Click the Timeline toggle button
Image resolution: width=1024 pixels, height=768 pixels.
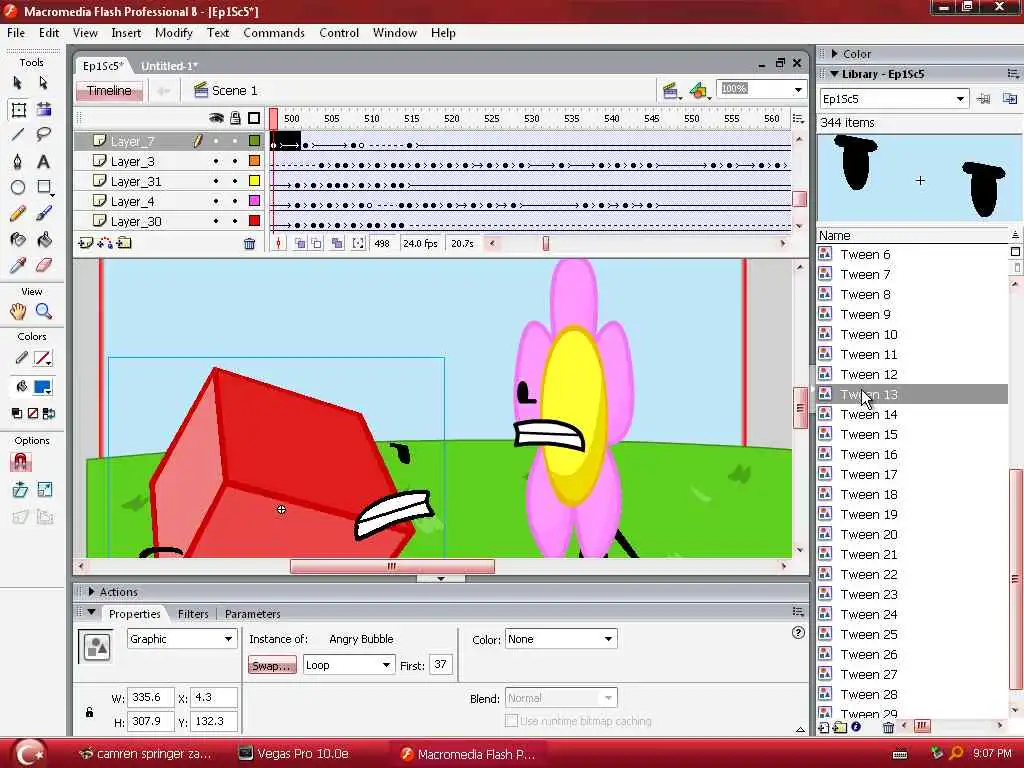[108, 91]
